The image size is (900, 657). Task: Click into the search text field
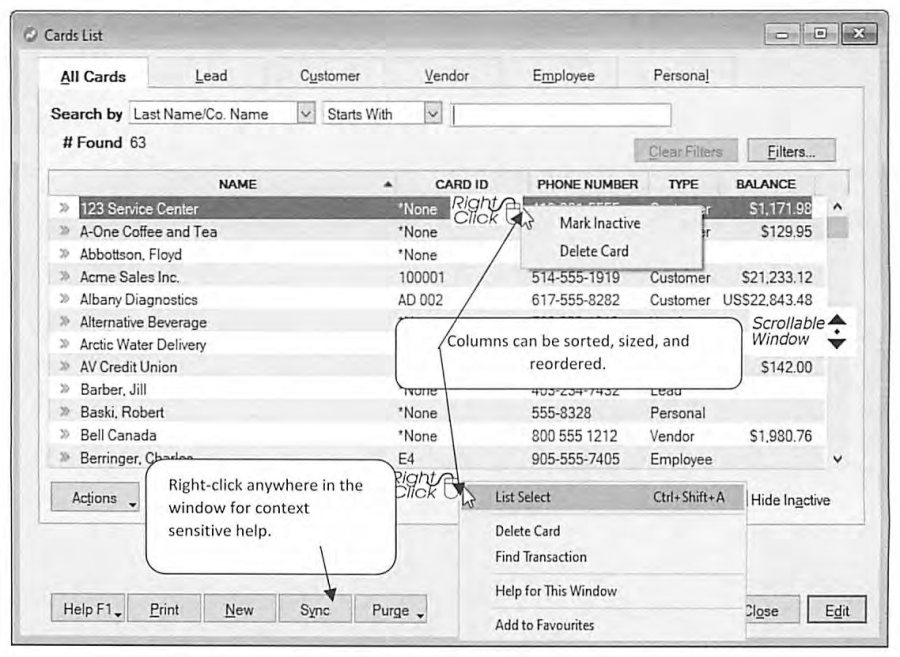click(x=561, y=114)
